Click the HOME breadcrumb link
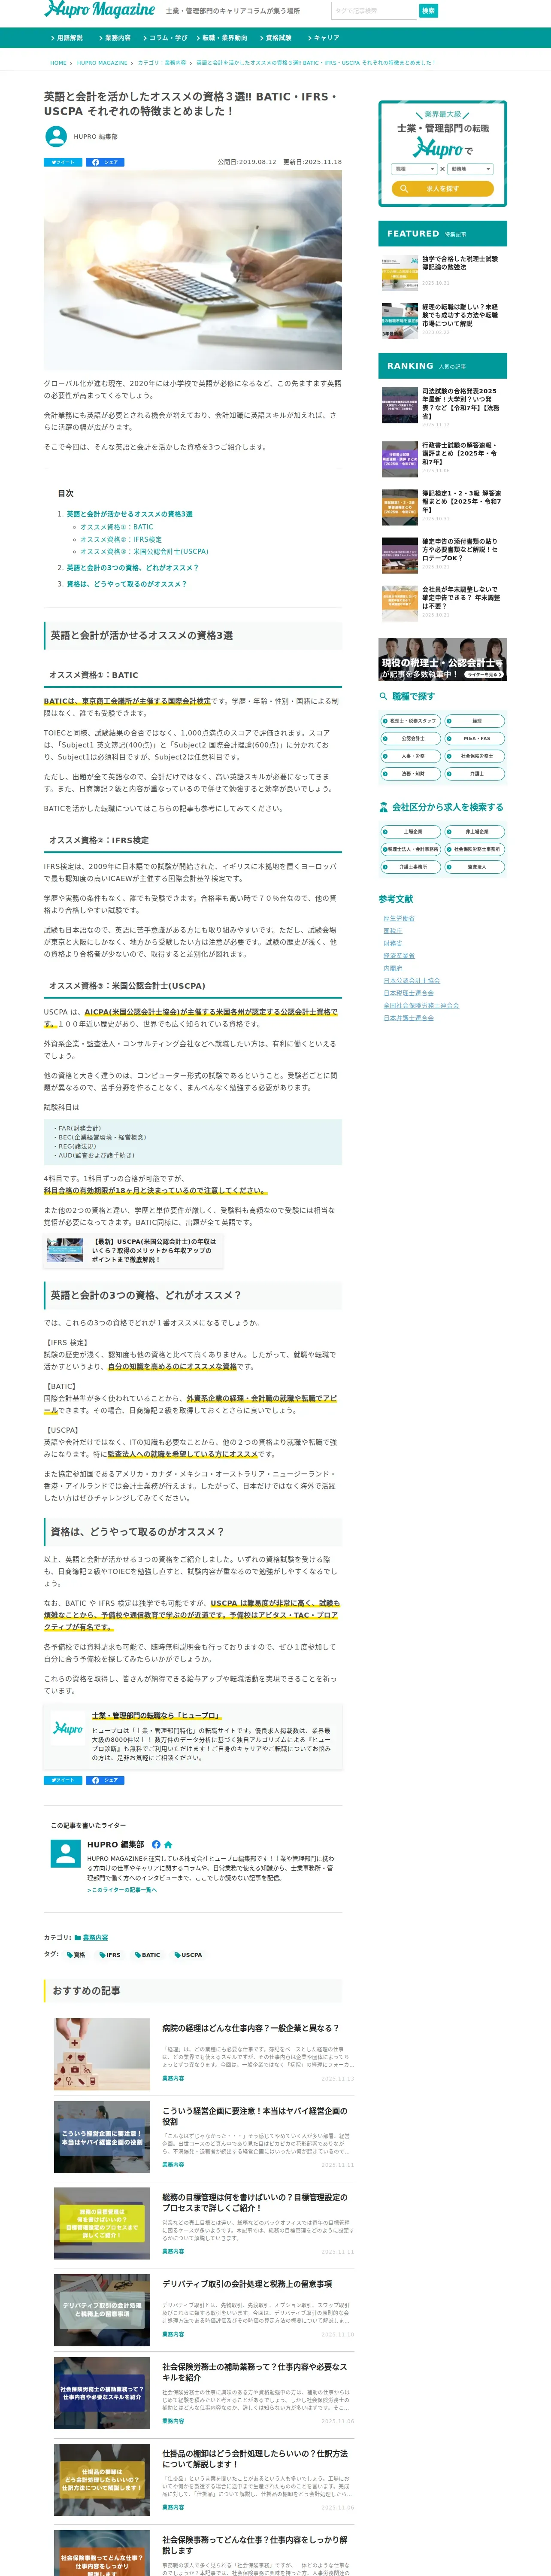This screenshot has width=551, height=2576. [58, 63]
